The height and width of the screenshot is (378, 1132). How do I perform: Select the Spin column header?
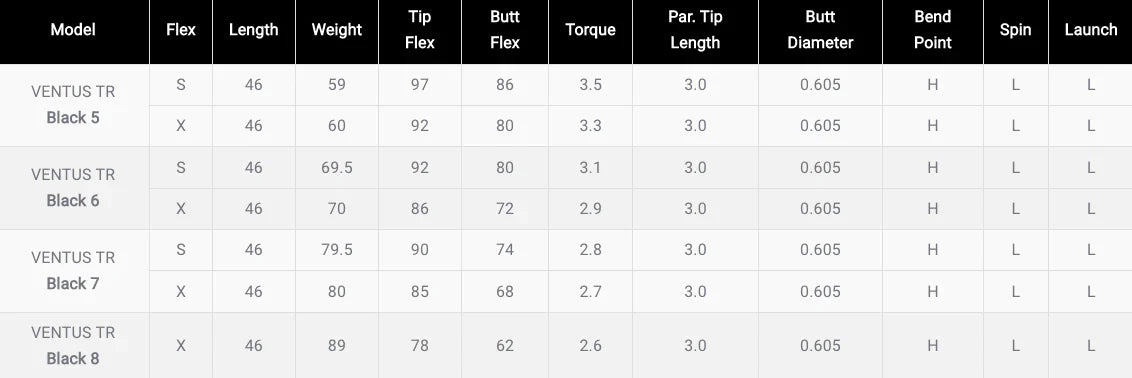tap(1016, 30)
